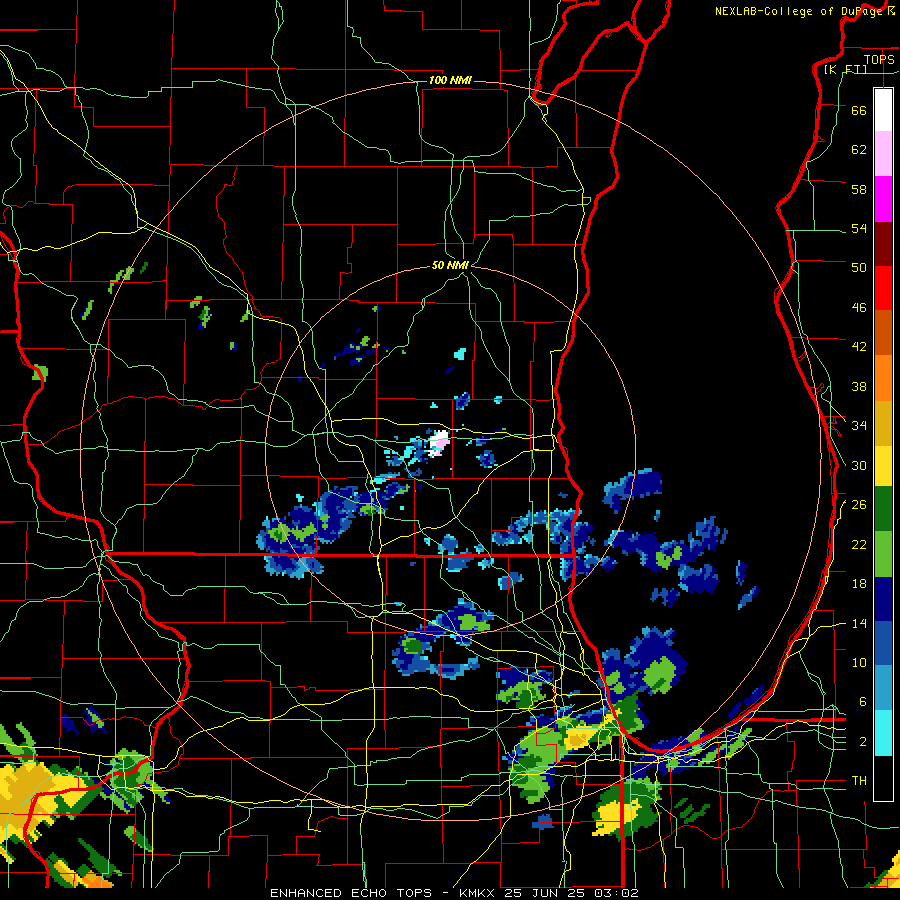
Task: Click the legend value "34"
Action: pyautogui.click(x=859, y=425)
